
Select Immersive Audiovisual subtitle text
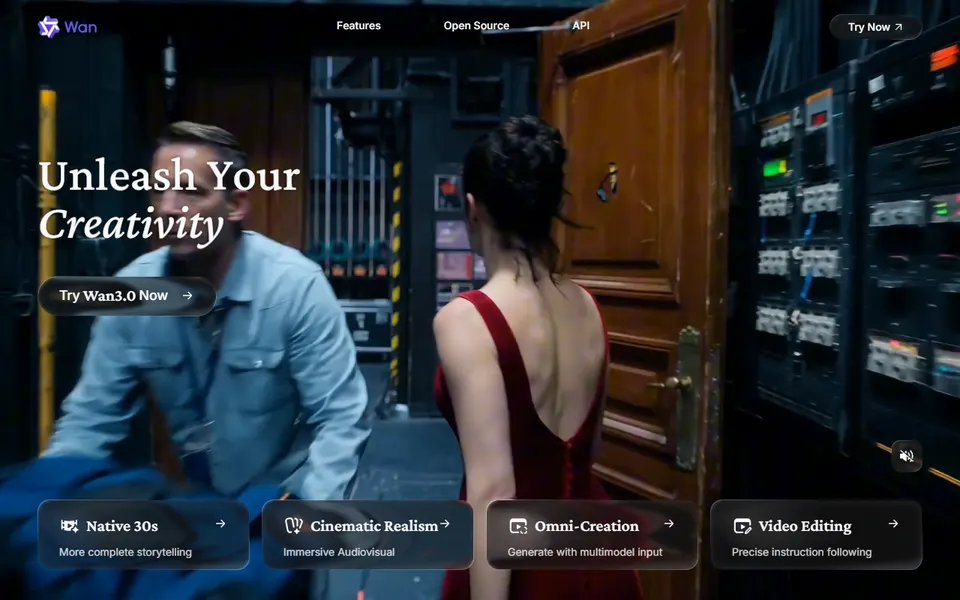339,552
